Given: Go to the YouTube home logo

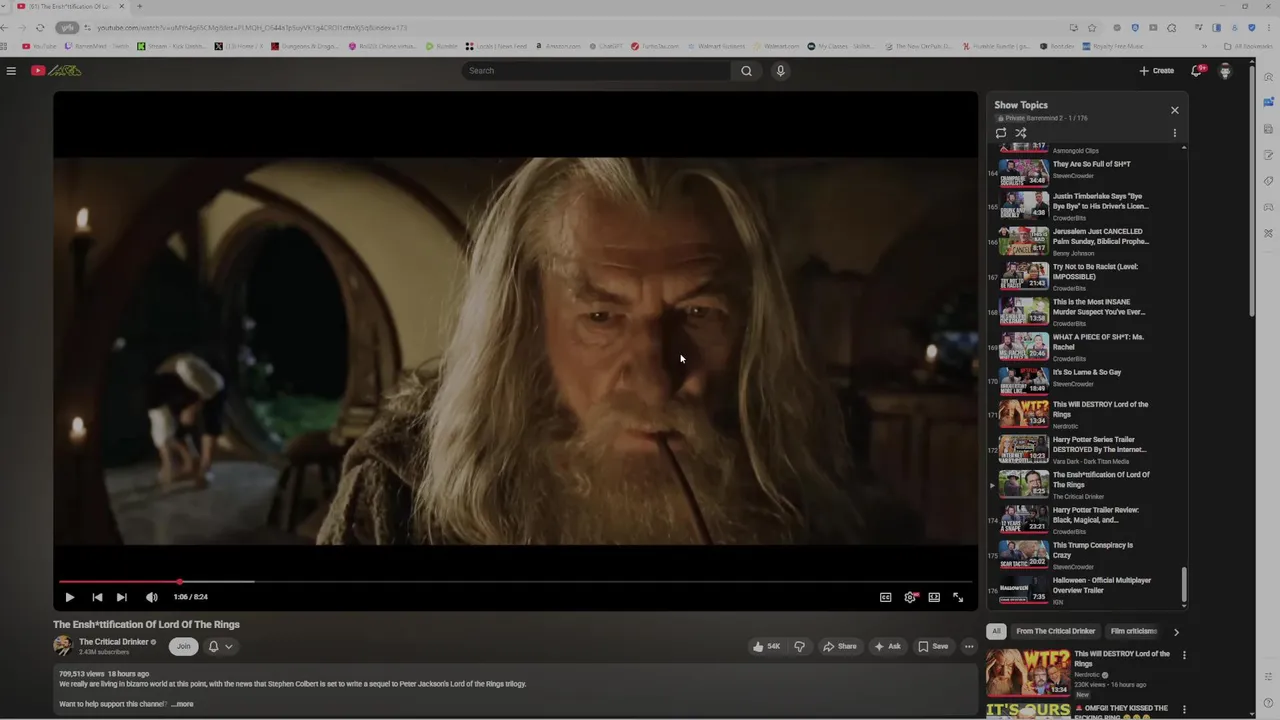Looking at the screenshot, I should (x=56, y=71).
